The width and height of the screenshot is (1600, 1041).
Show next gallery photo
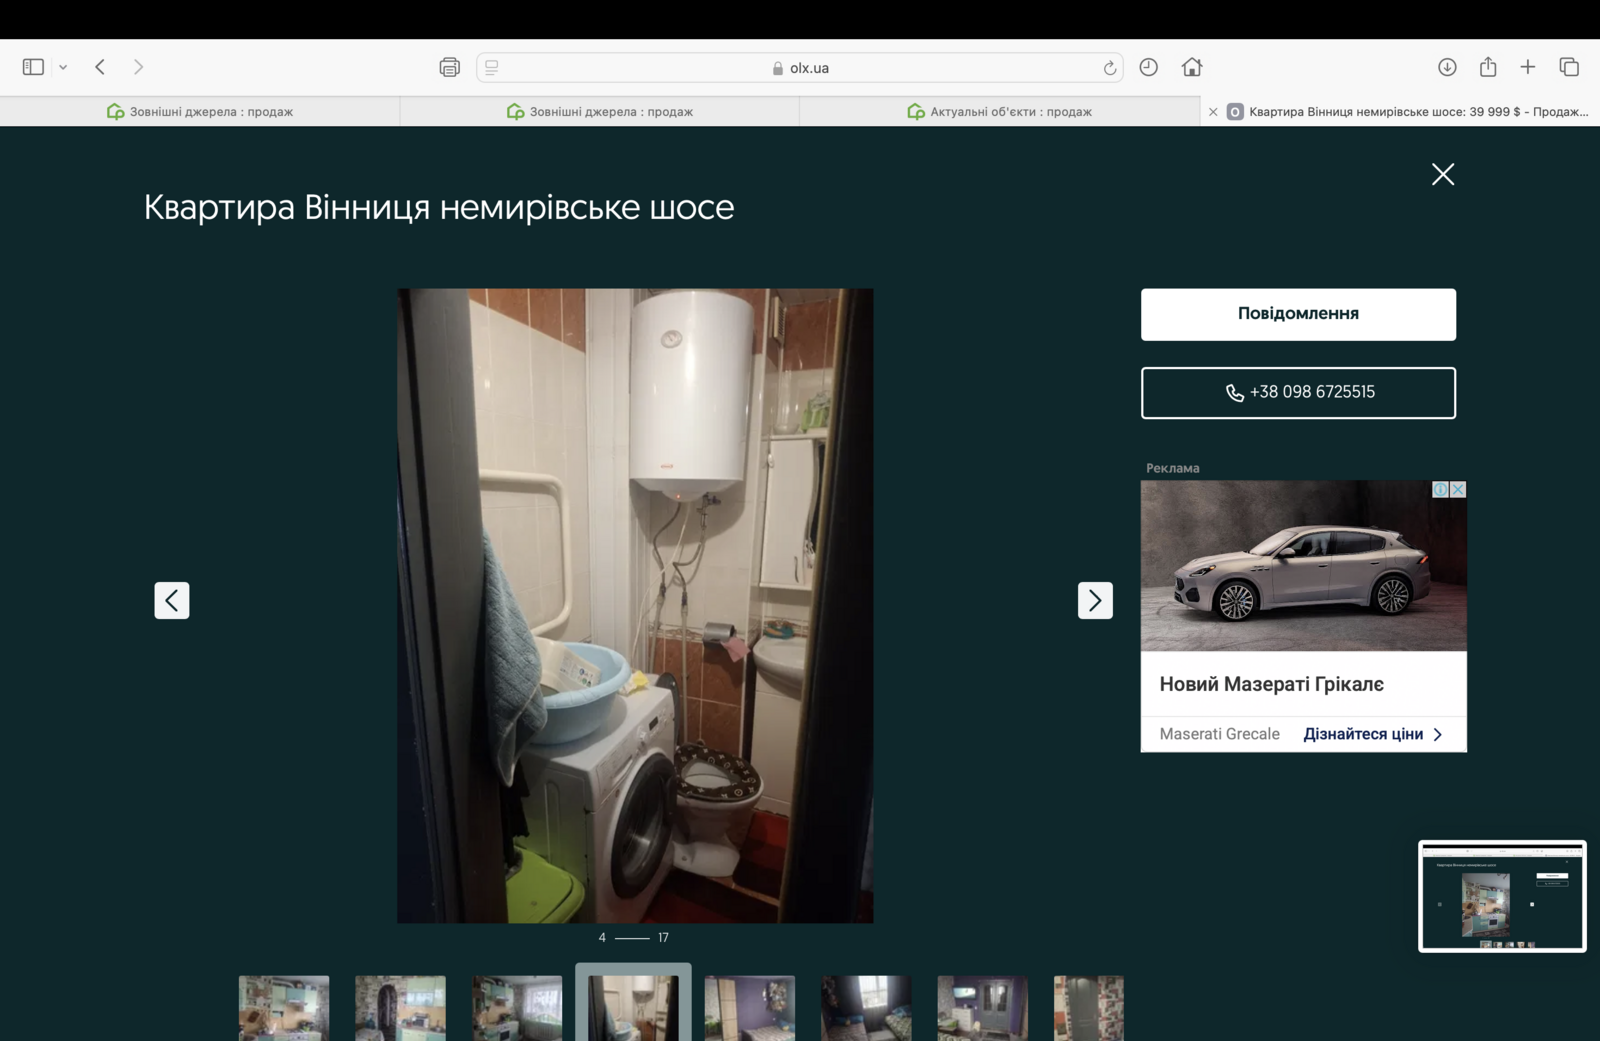click(1095, 600)
